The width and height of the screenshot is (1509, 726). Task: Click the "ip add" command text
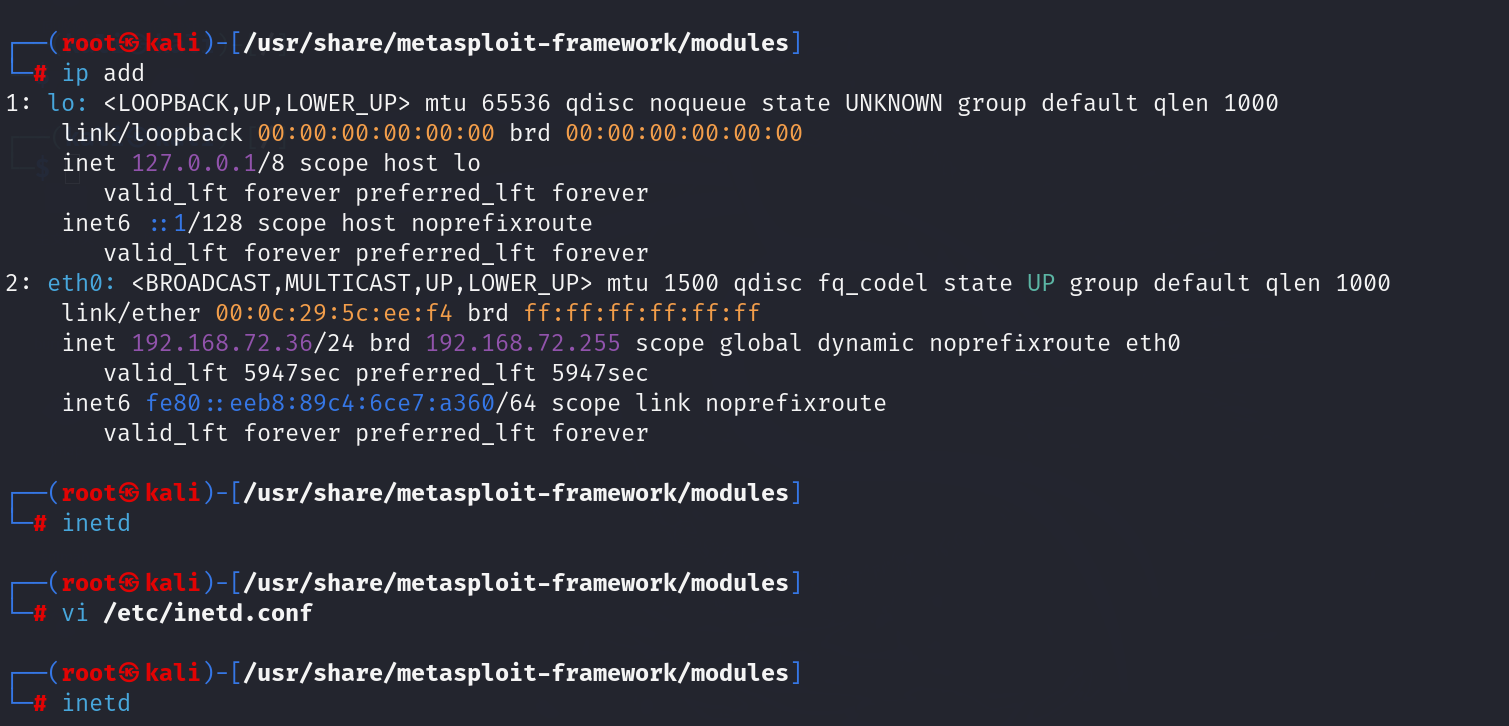point(103,73)
